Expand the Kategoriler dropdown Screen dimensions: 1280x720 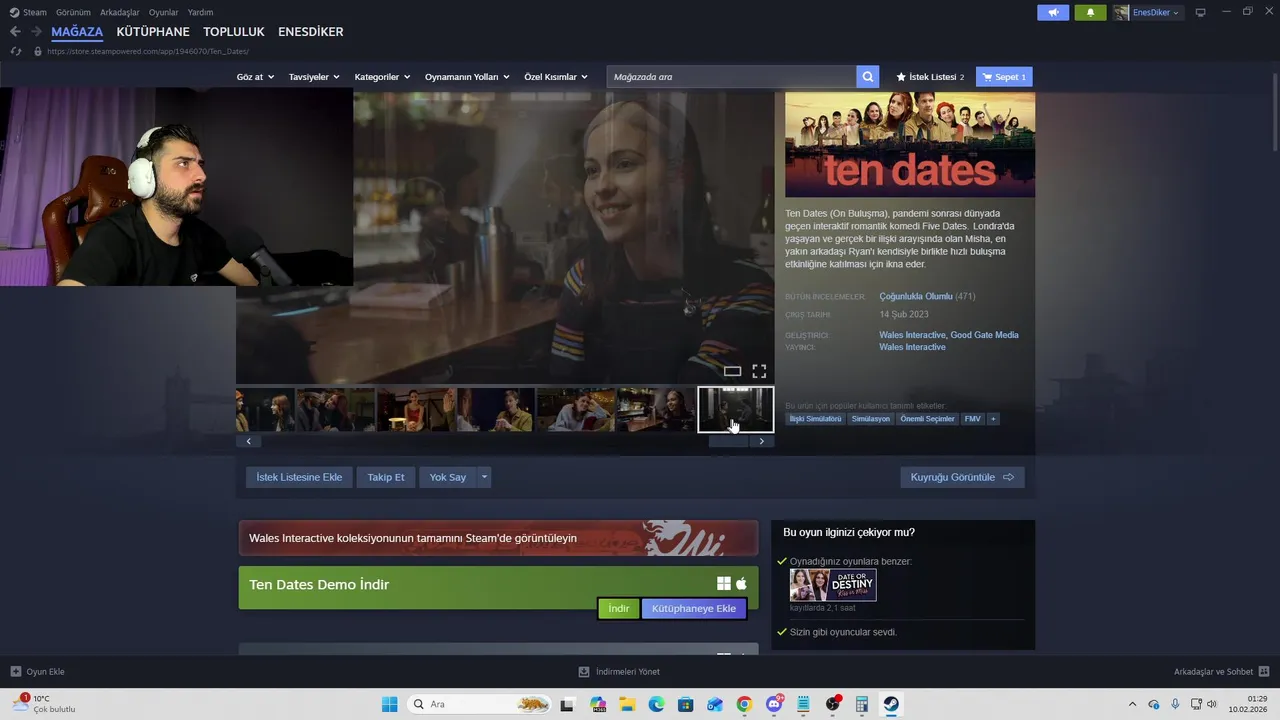[382, 77]
